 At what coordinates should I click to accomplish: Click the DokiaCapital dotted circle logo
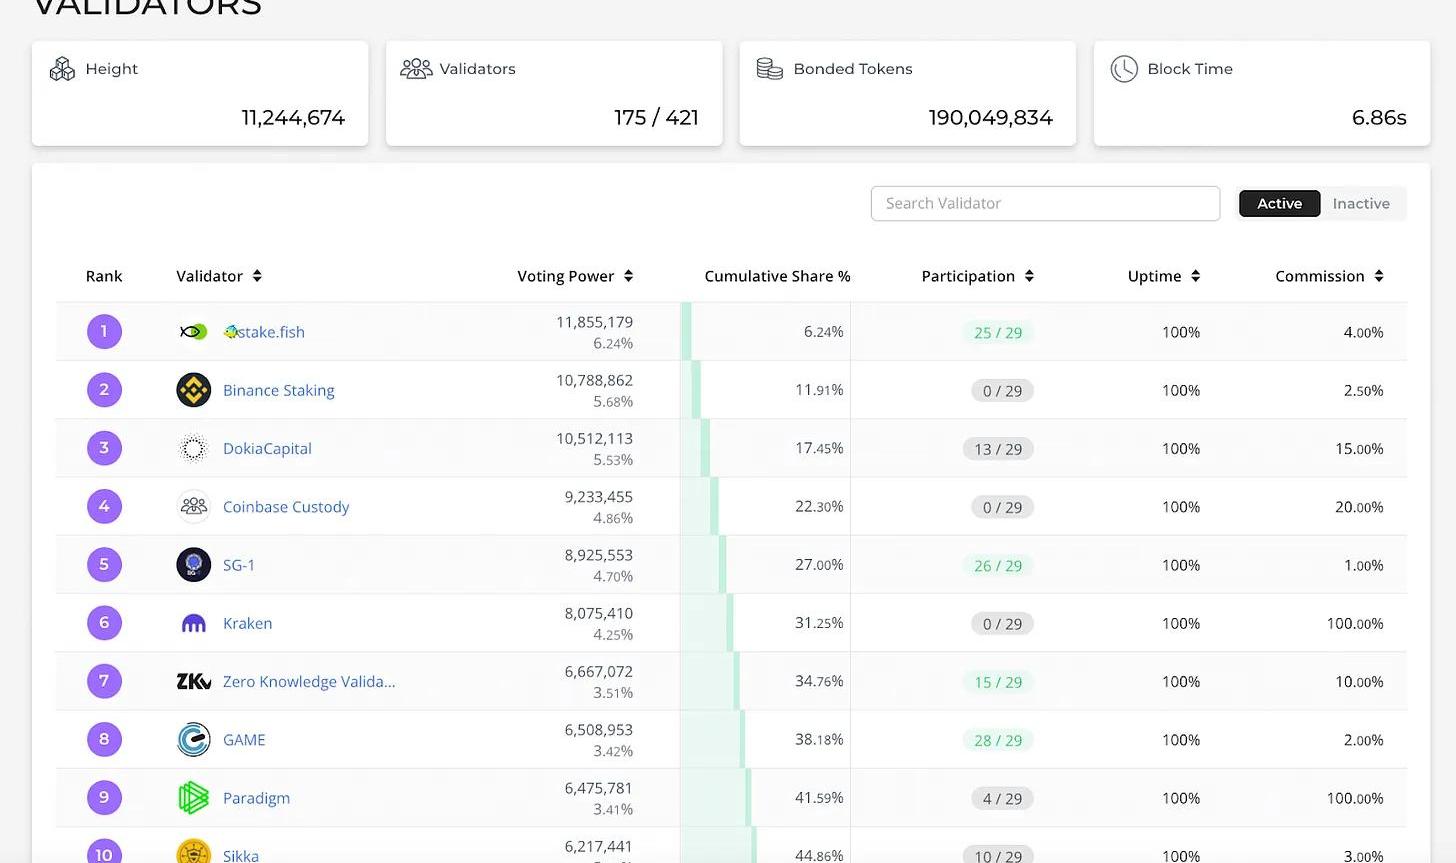click(193, 448)
